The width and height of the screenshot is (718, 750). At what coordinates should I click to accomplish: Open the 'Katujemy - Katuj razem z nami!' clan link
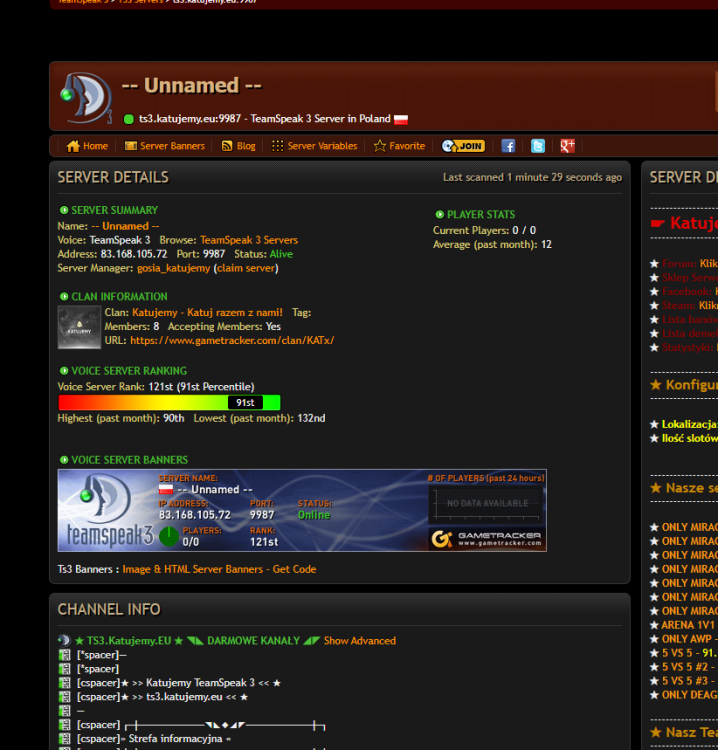click(207, 313)
